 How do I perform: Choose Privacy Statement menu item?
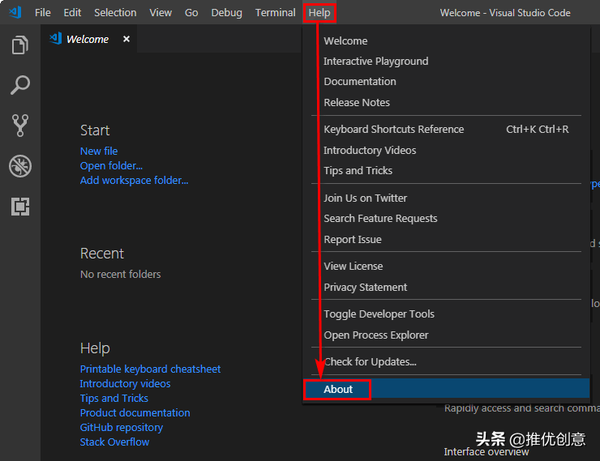pos(446,287)
